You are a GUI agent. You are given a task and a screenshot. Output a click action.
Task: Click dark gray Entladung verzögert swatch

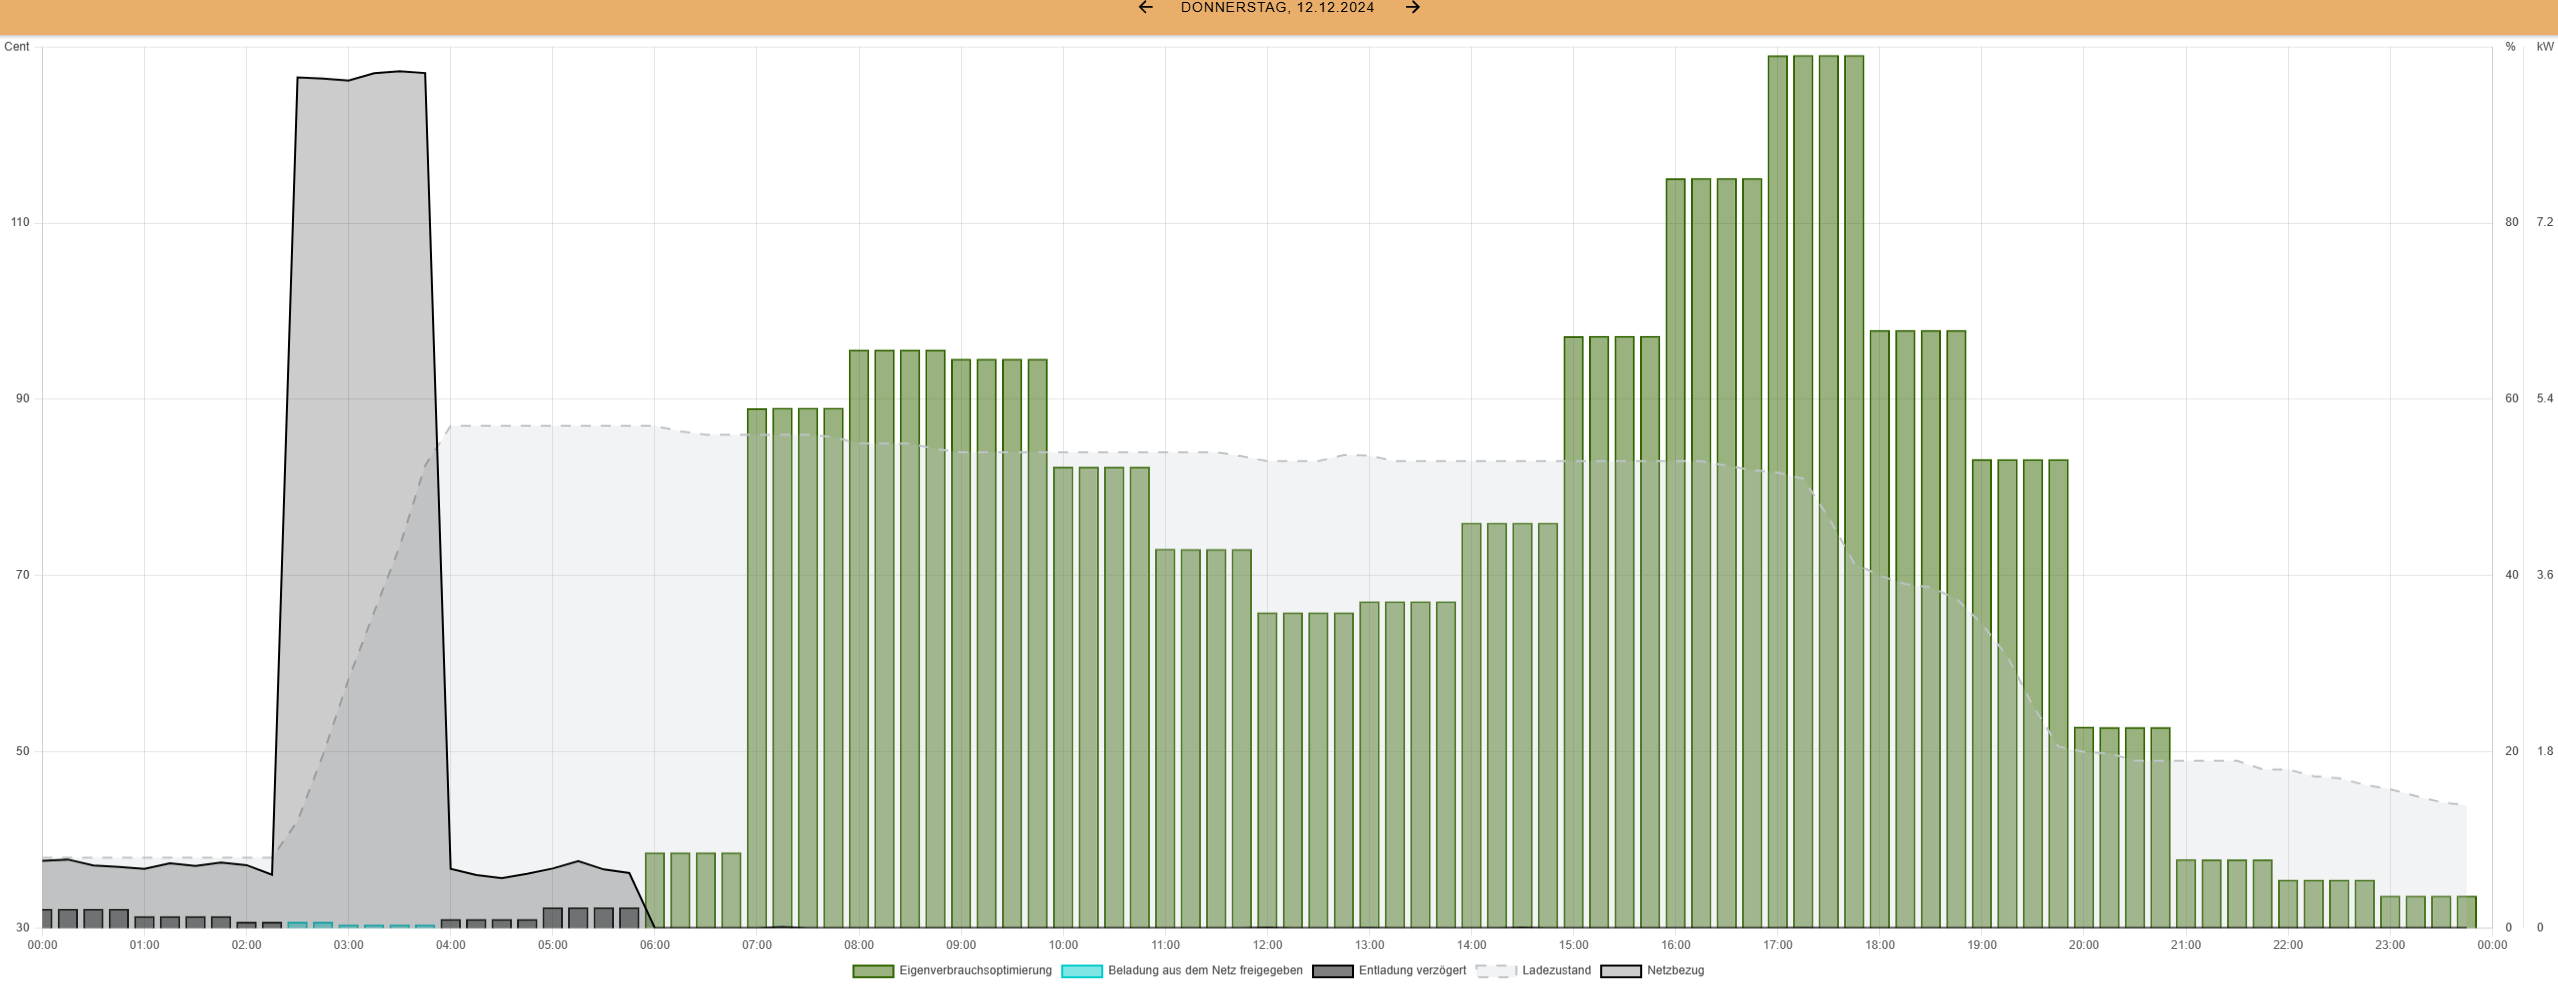pyautogui.click(x=1332, y=971)
